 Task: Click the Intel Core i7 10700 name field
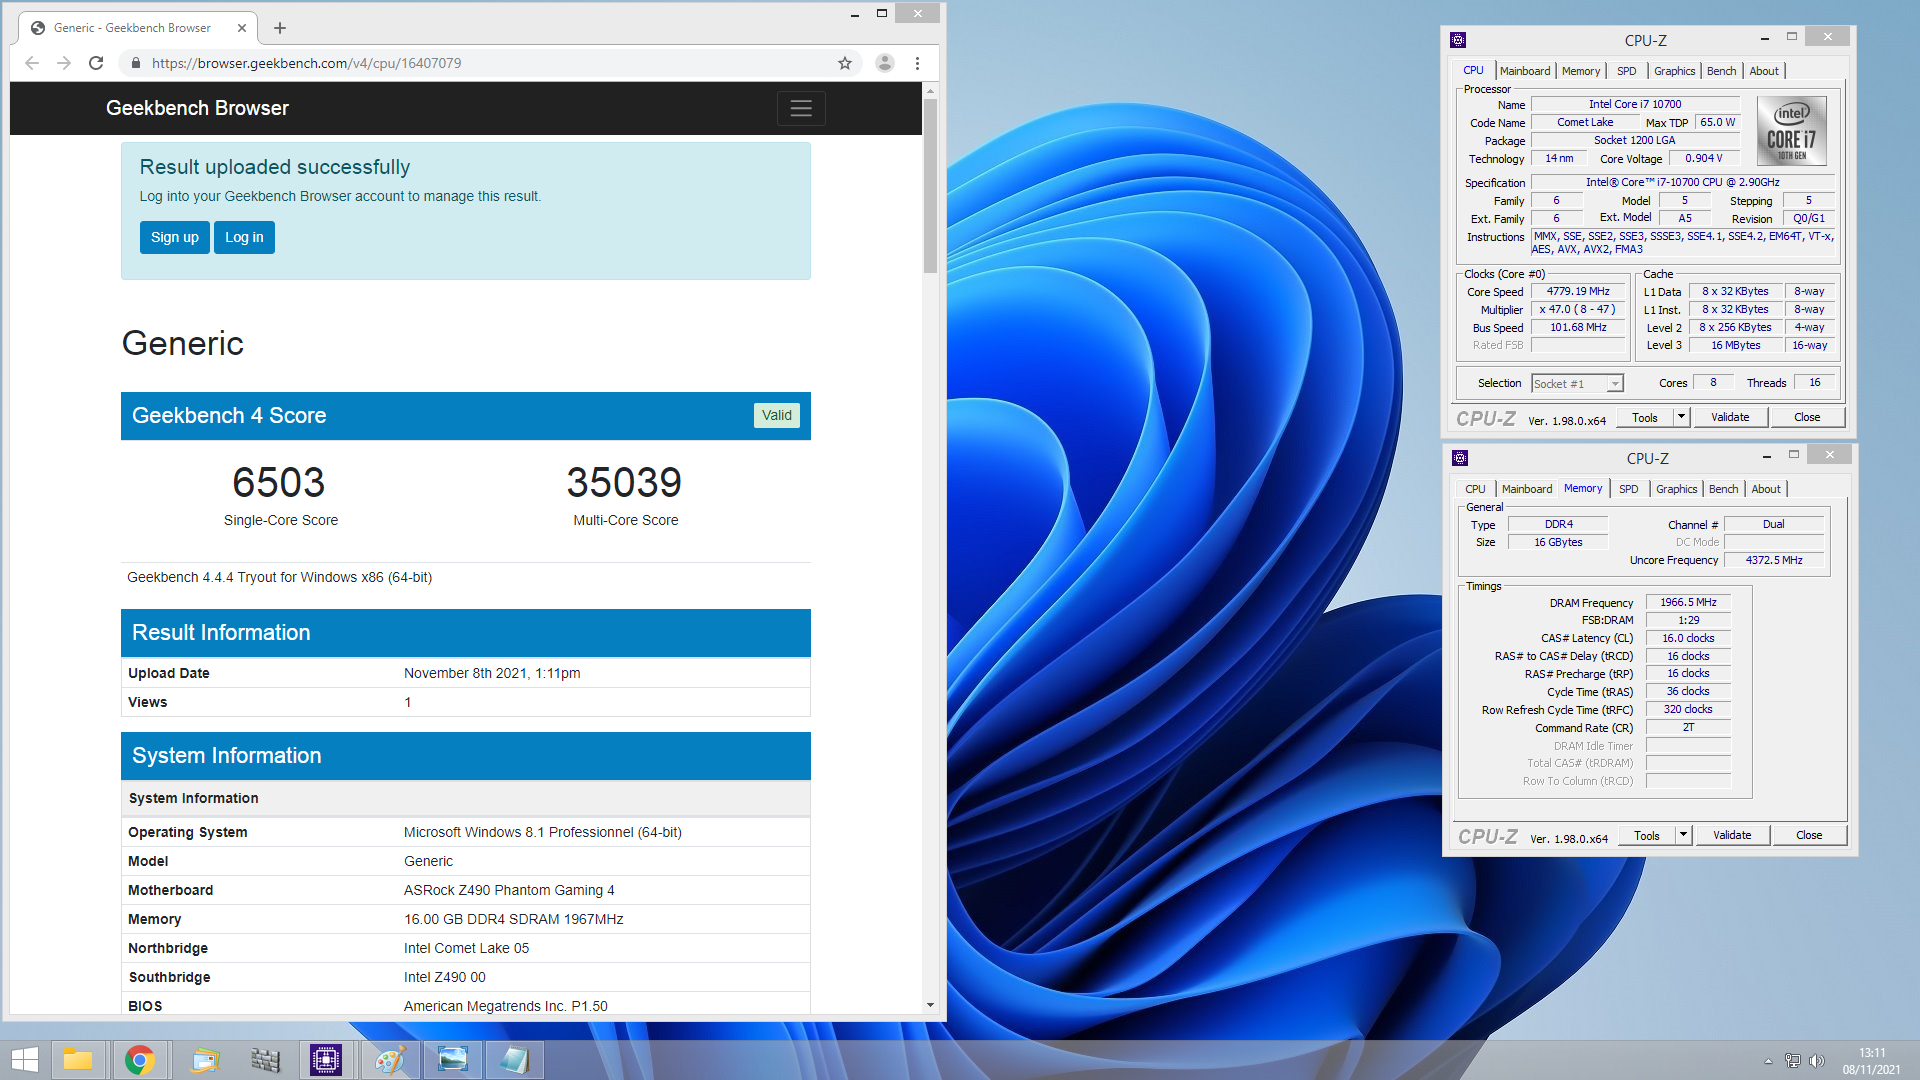point(1635,104)
